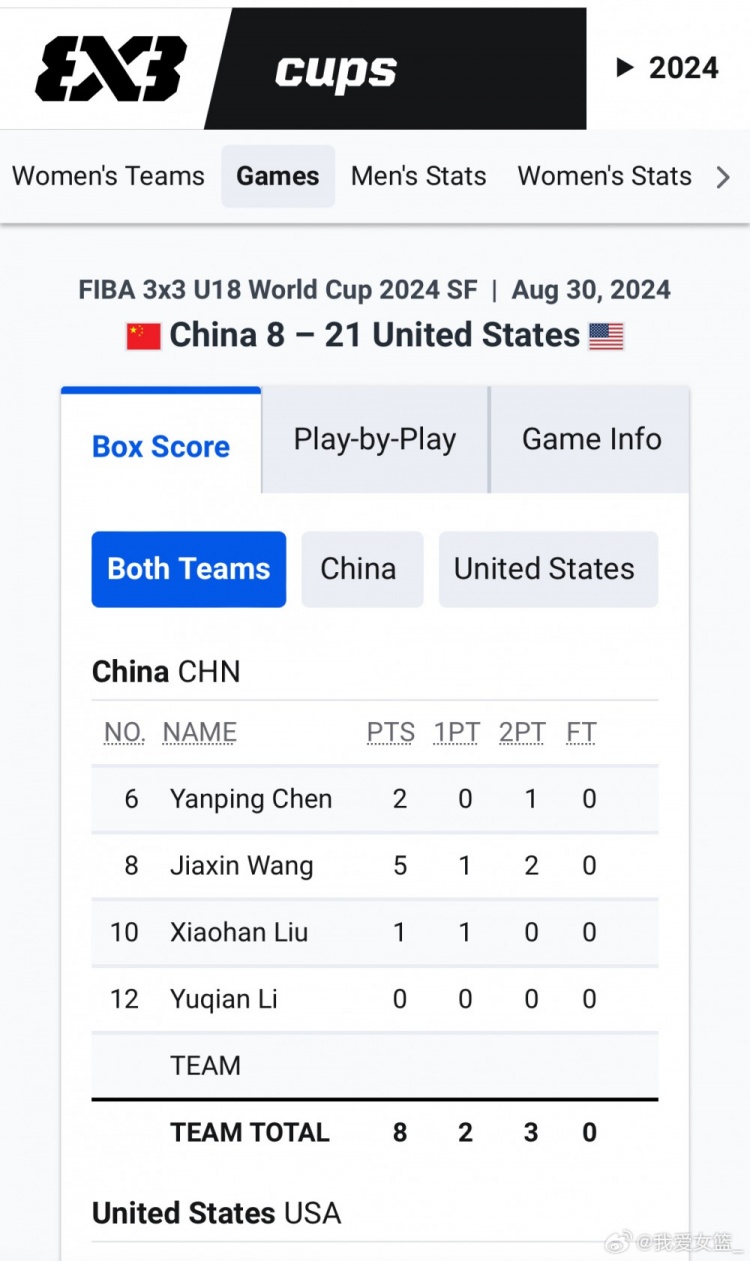Filter box score to United States

(x=545, y=569)
